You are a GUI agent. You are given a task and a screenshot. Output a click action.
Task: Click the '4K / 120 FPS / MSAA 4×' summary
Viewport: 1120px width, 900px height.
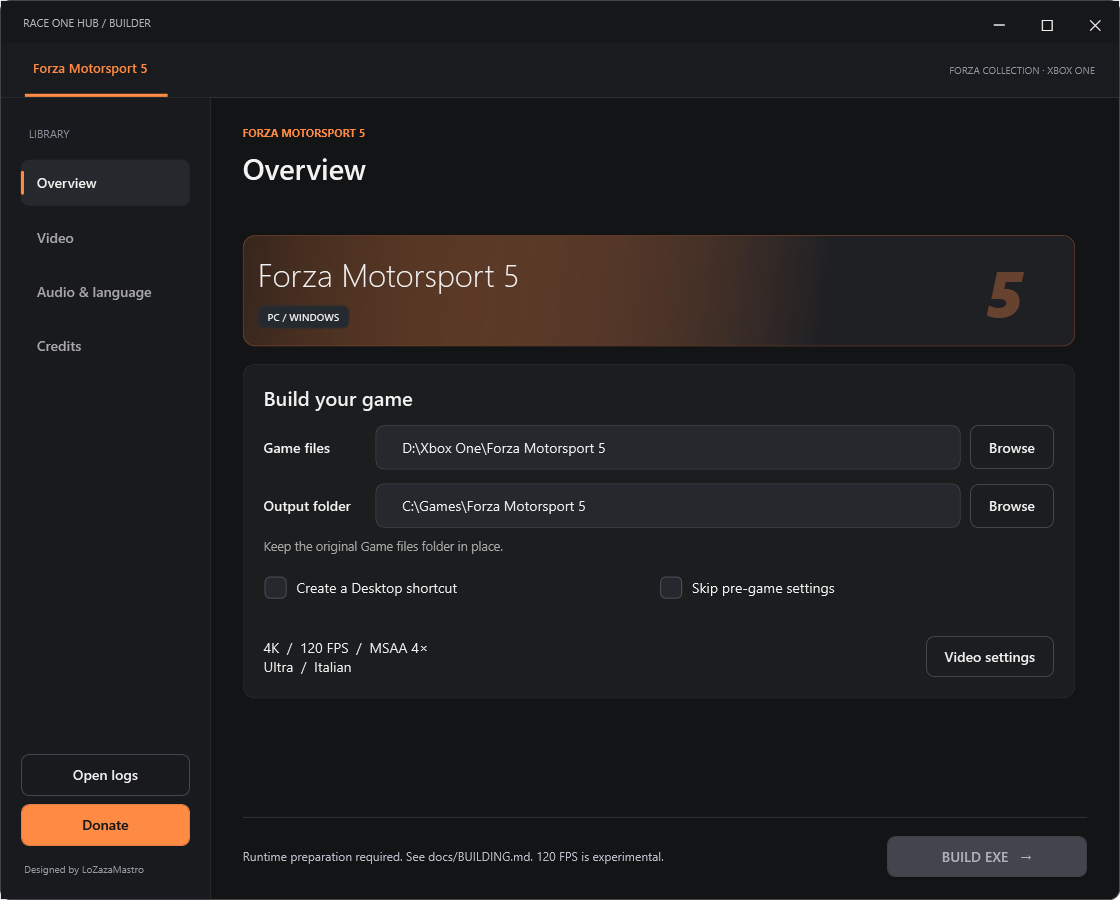point(346,649)
